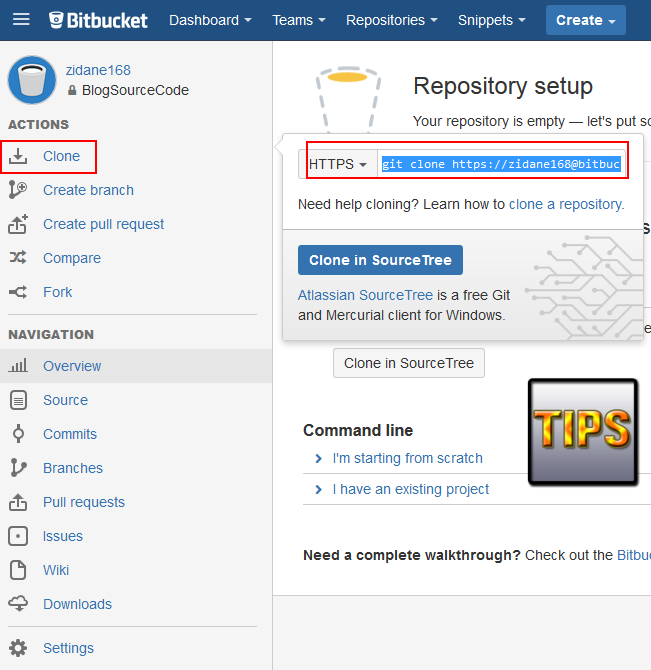Click the Pull requests upload icon
This screenshot has height=670, width=651.
(18, 502)
